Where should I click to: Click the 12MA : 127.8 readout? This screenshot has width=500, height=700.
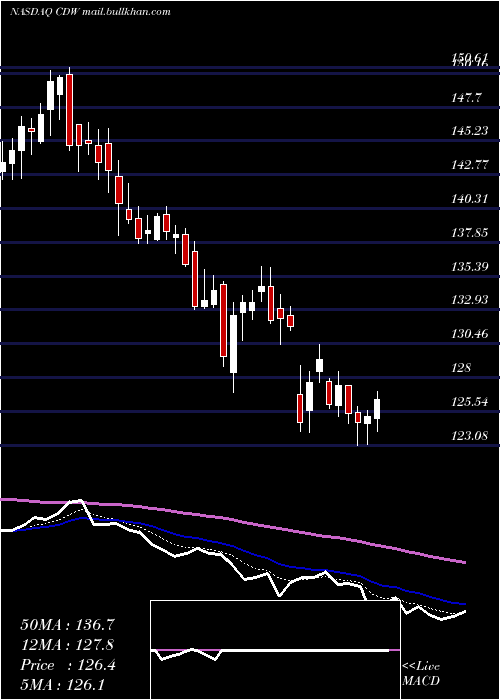(x=67, y=645)
